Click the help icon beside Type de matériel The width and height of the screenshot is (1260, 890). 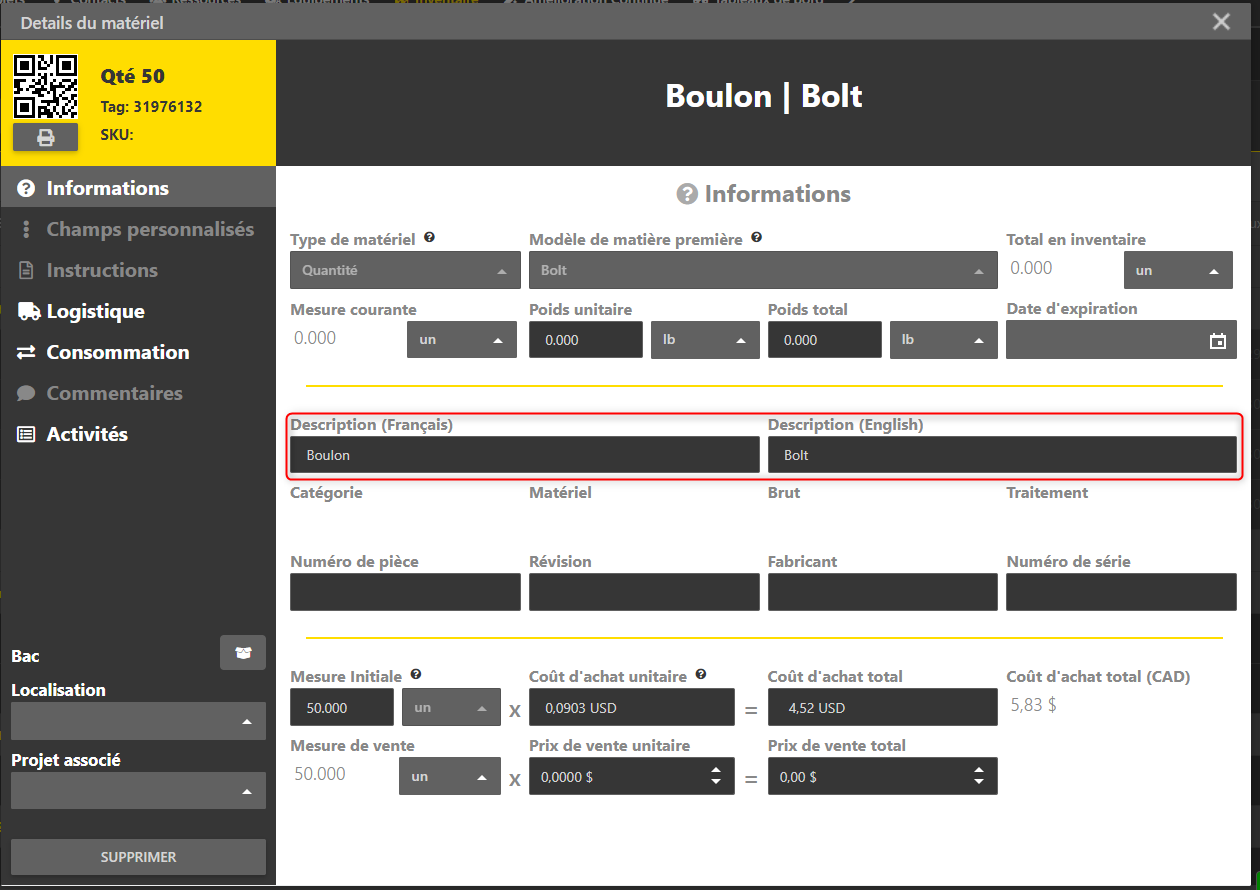(x=430, y=238)
